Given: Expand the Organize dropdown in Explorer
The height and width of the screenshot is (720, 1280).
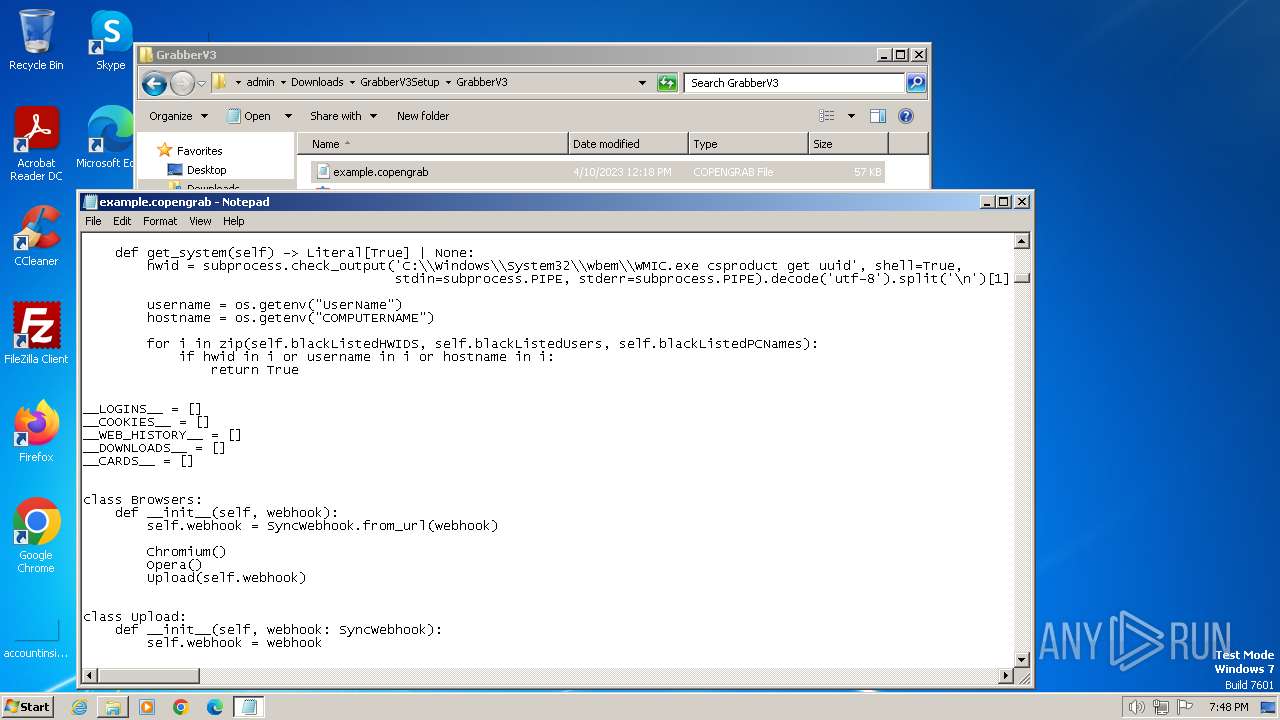Looking at the screenshot, I should click(x=178, y=116).
